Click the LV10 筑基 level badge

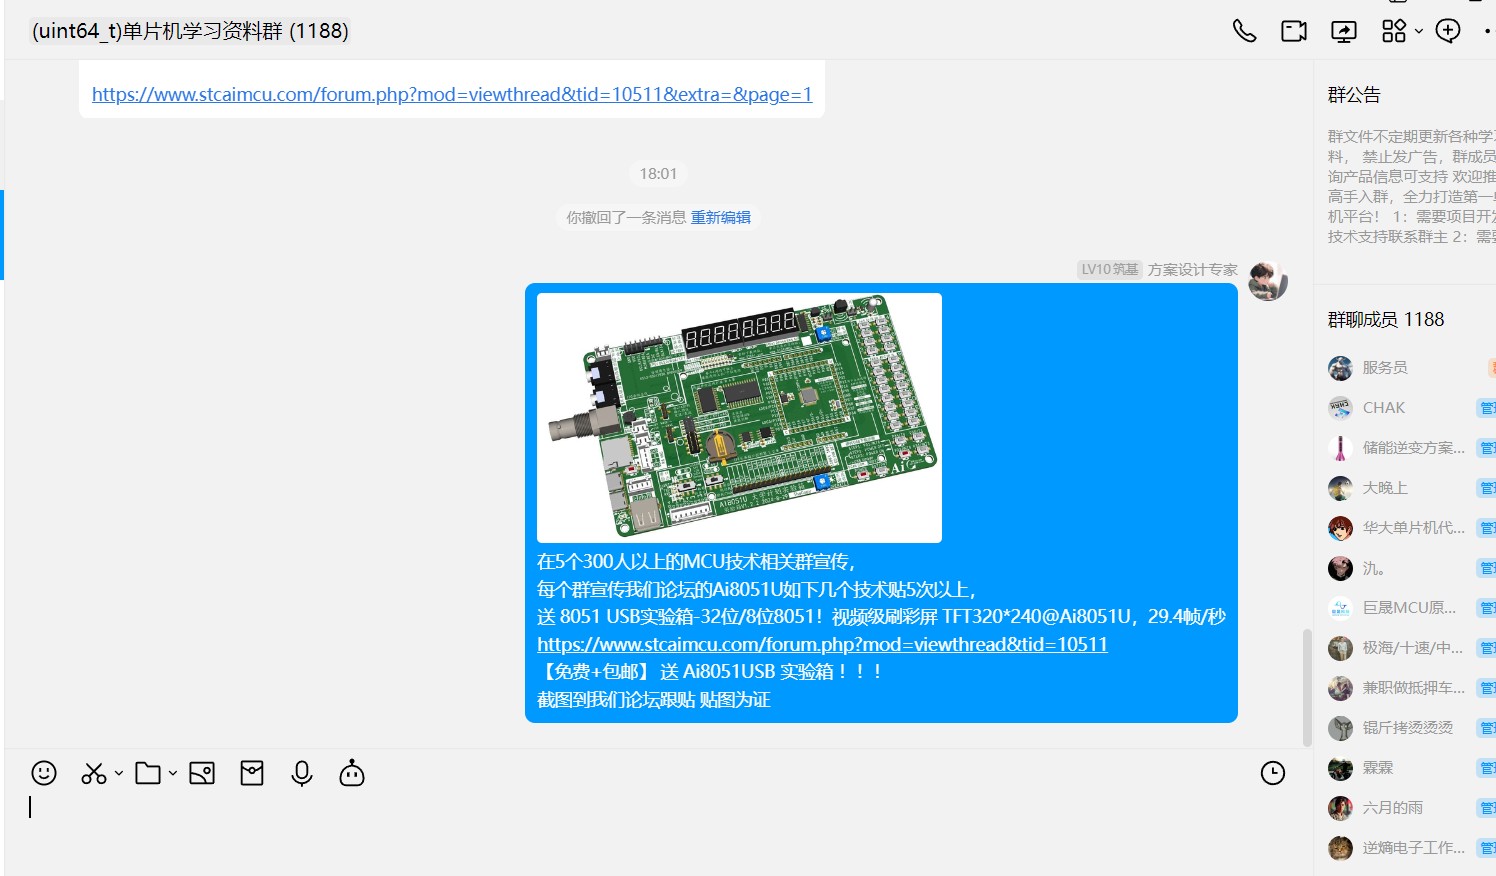tap(1110, 269)
